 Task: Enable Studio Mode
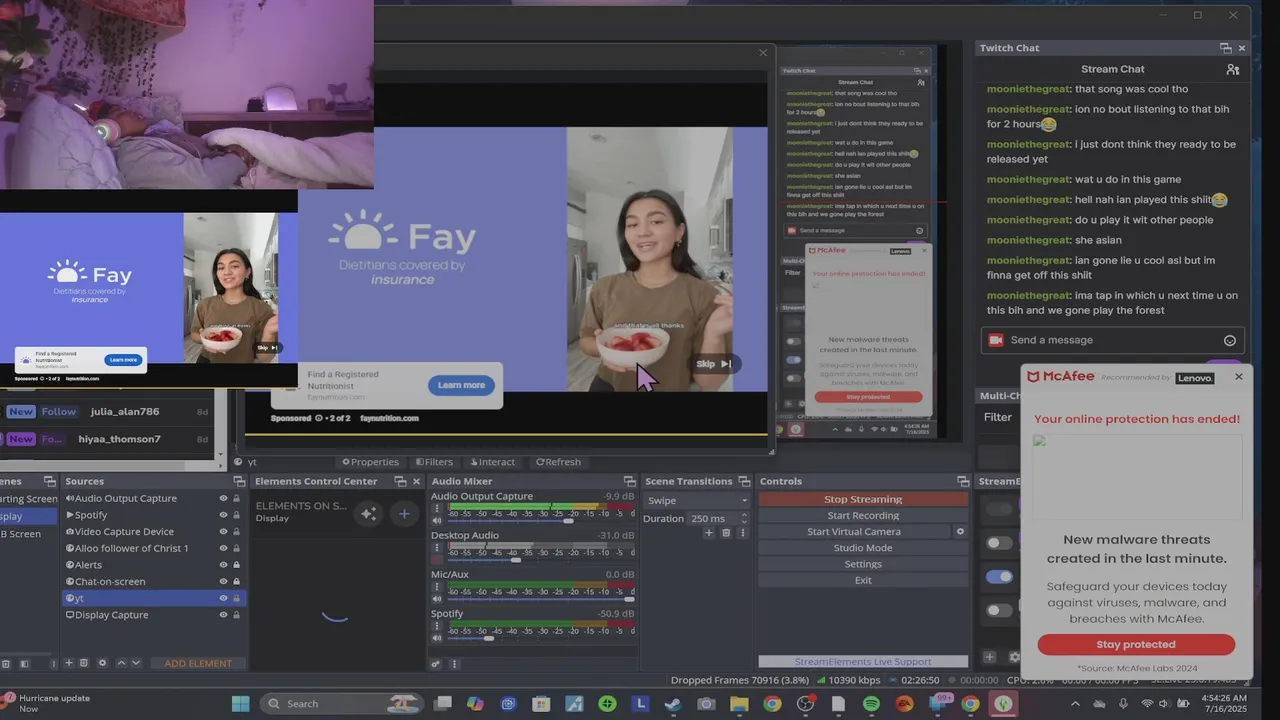pyautogui.click(x=863, y=548)
